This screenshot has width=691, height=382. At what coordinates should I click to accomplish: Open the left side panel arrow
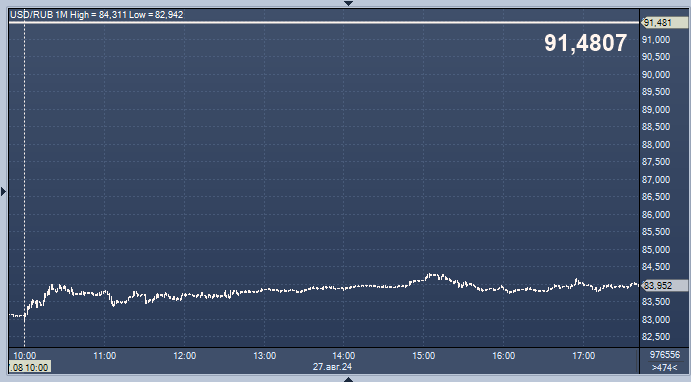4,191
